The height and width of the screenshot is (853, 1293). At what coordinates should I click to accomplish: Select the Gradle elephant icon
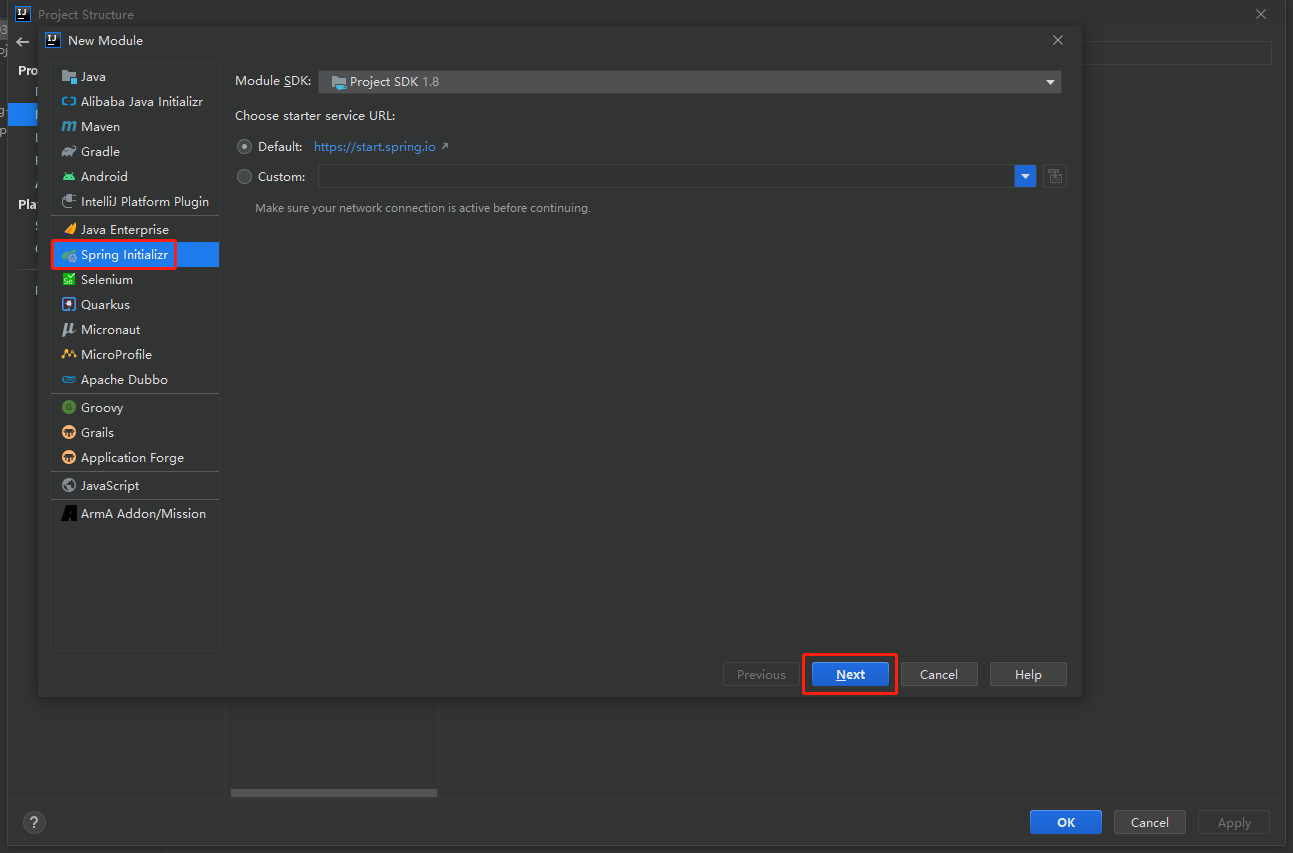[69, 152]
